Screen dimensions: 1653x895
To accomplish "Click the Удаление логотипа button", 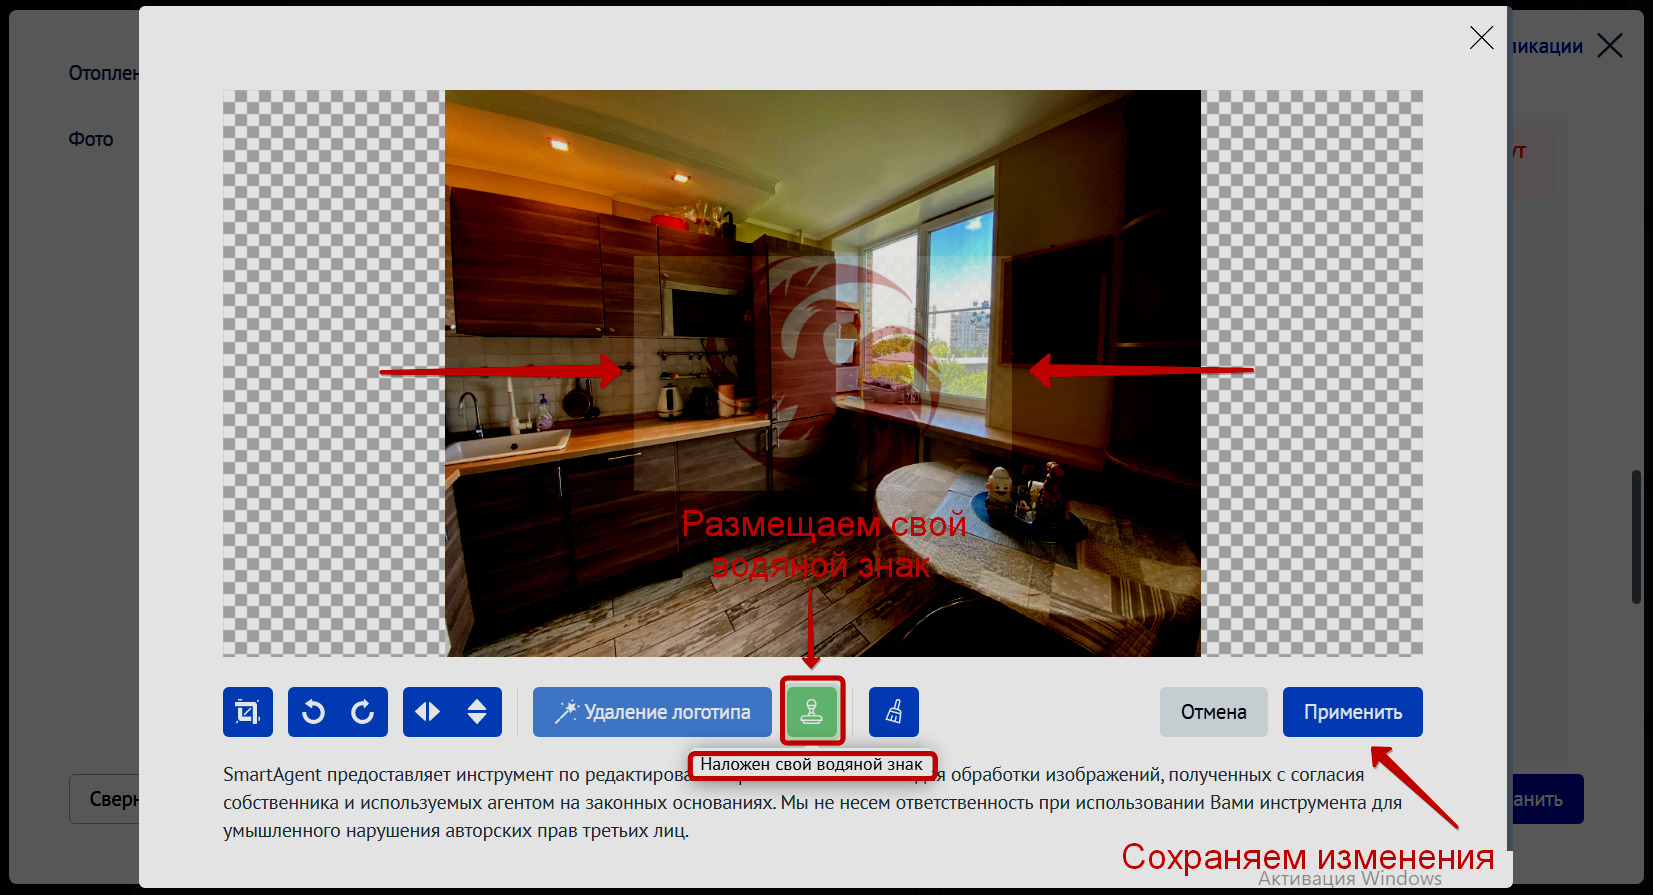I will [652, 712].
